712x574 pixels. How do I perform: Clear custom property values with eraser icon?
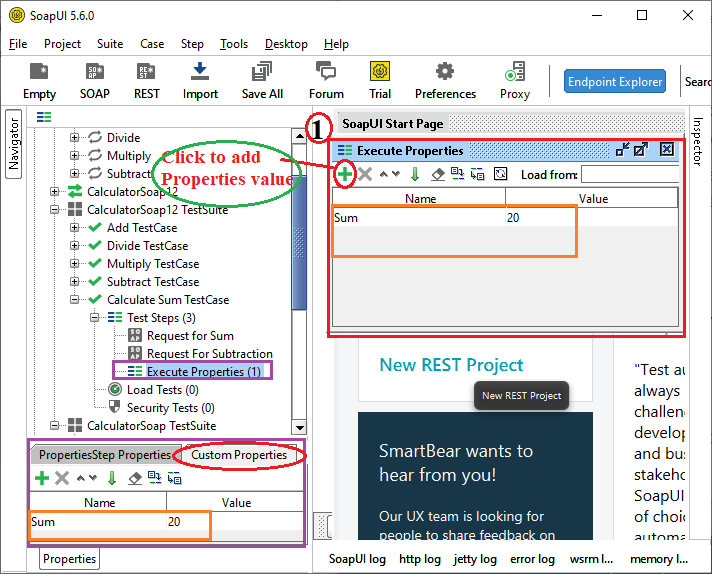coord(135,478)
